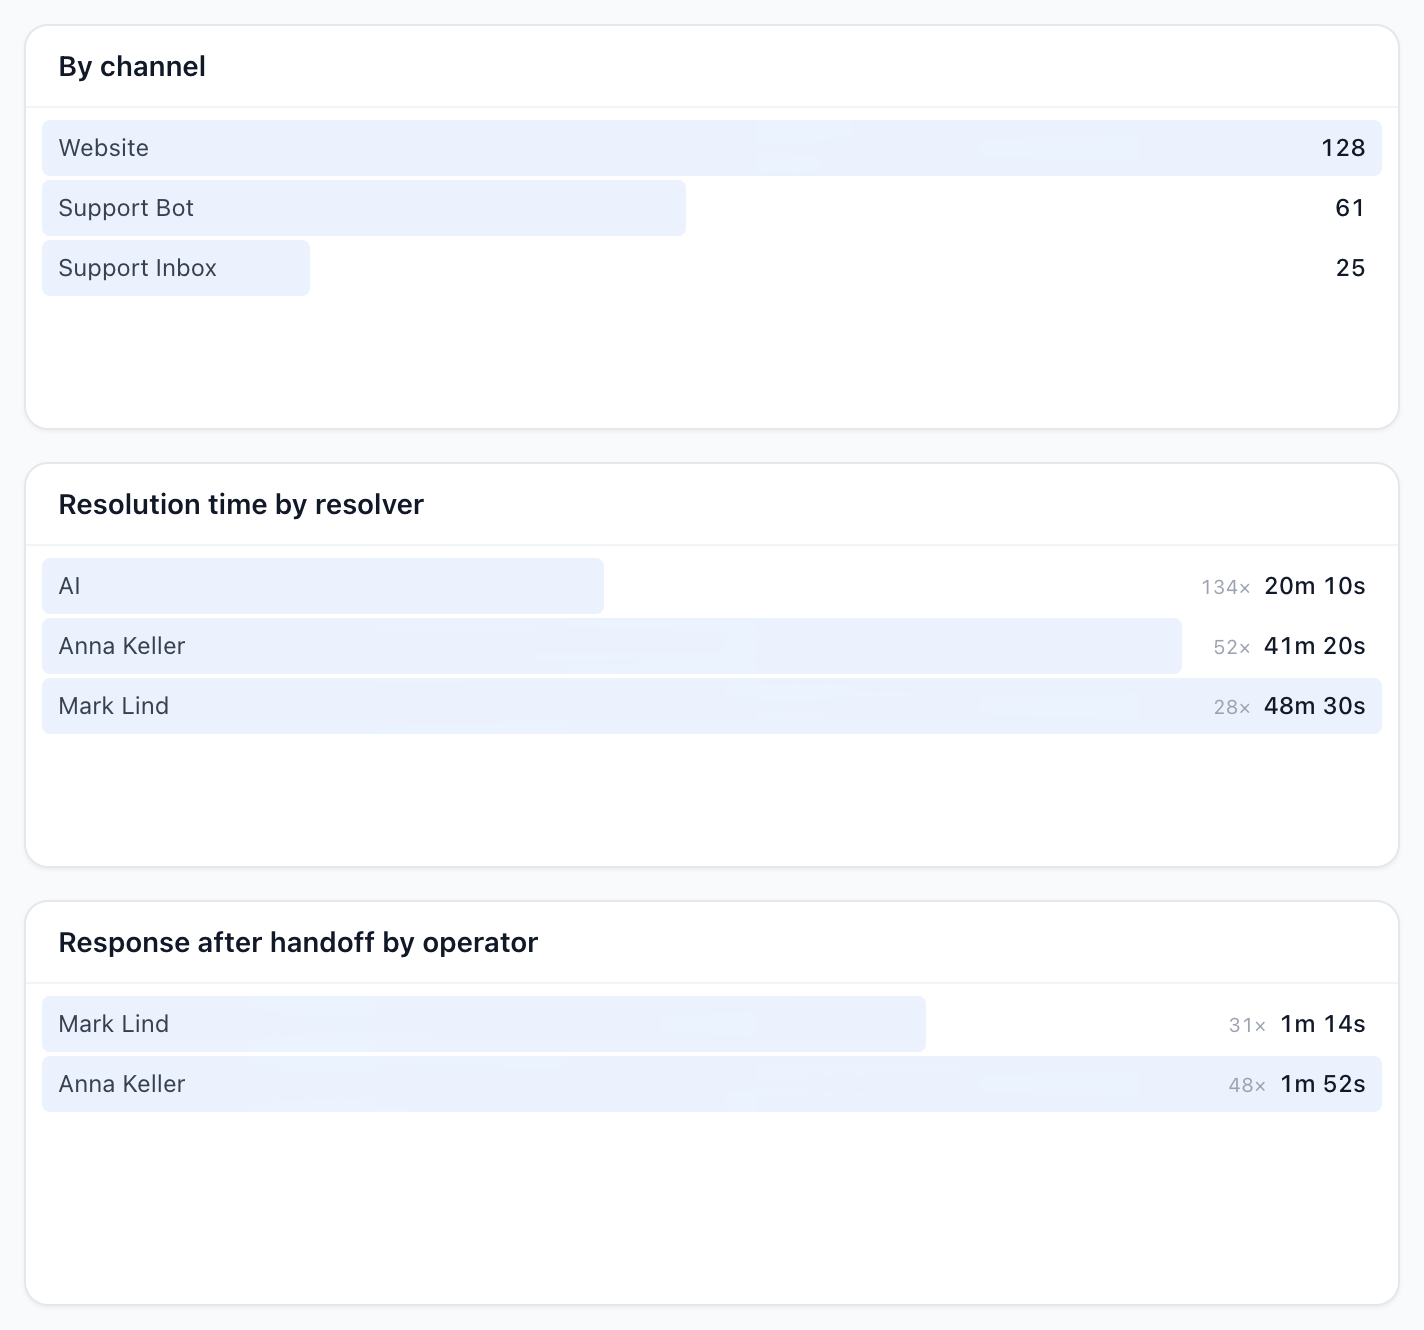Click the AI resolution count "134×"
The height and width of the screenshot is (1330, 1424).
[1226, 588]
